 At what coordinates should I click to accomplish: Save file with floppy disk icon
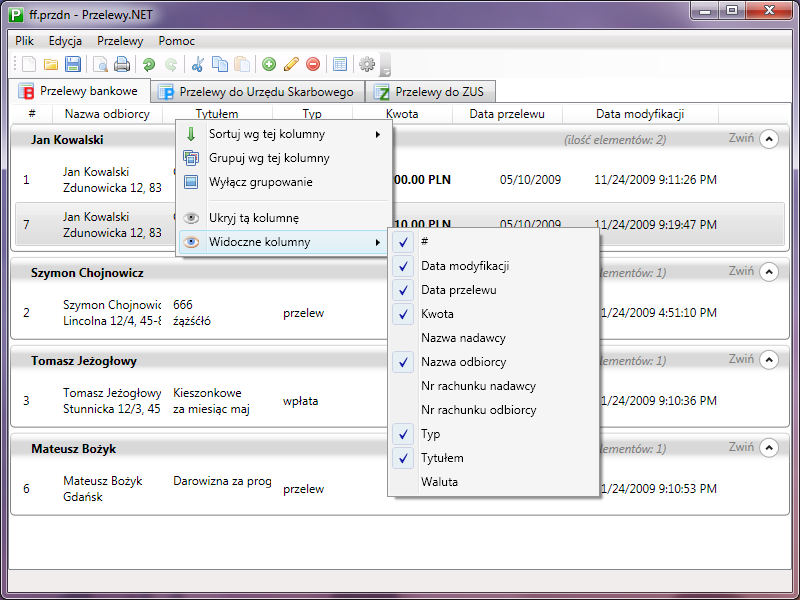pyautogui.click(x=73, y=64)
